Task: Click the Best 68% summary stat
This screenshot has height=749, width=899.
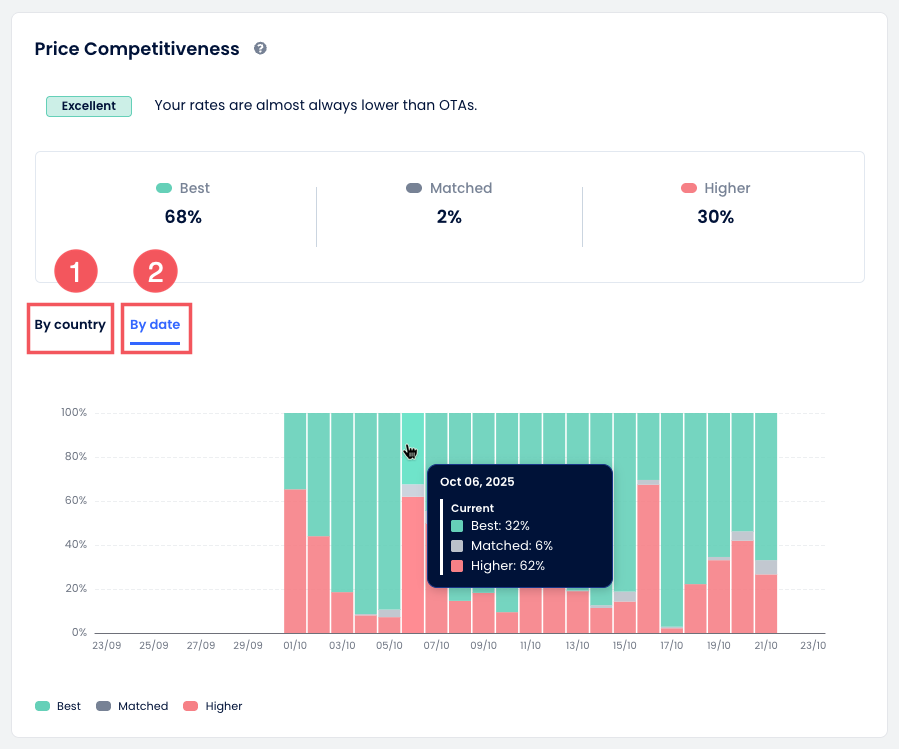Action: 183,202
